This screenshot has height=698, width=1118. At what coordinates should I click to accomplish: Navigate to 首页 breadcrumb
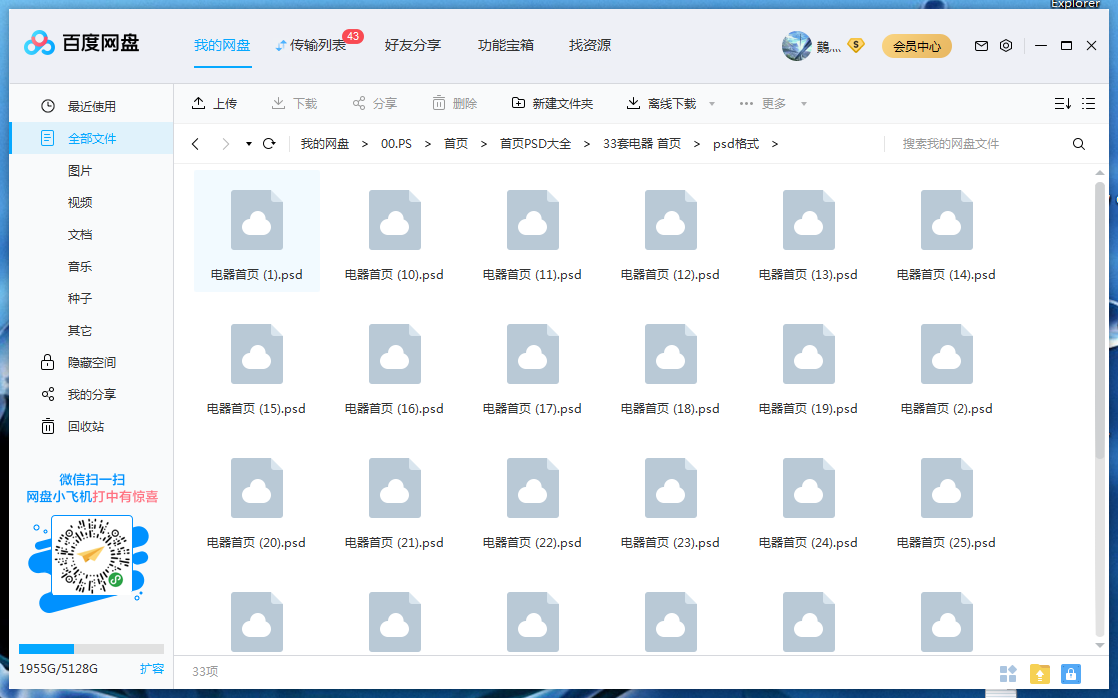click(x=456, y=144)
